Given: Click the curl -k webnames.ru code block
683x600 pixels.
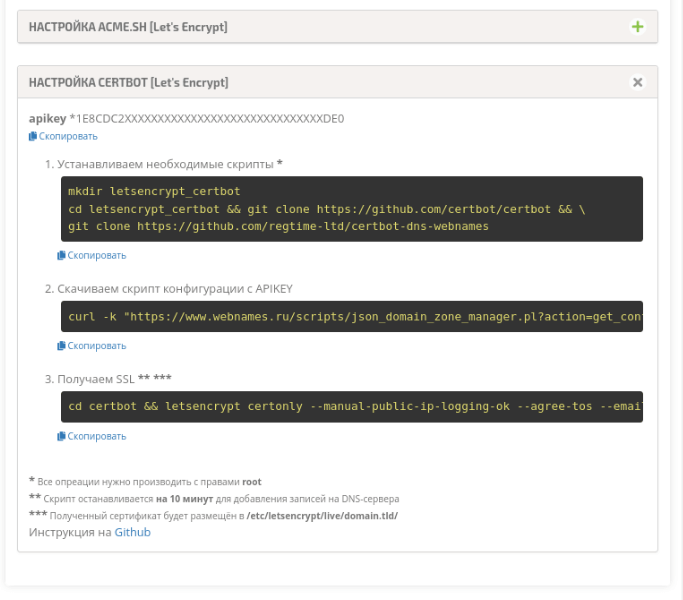Looking at the screenshot, I should tap(352, 316).
